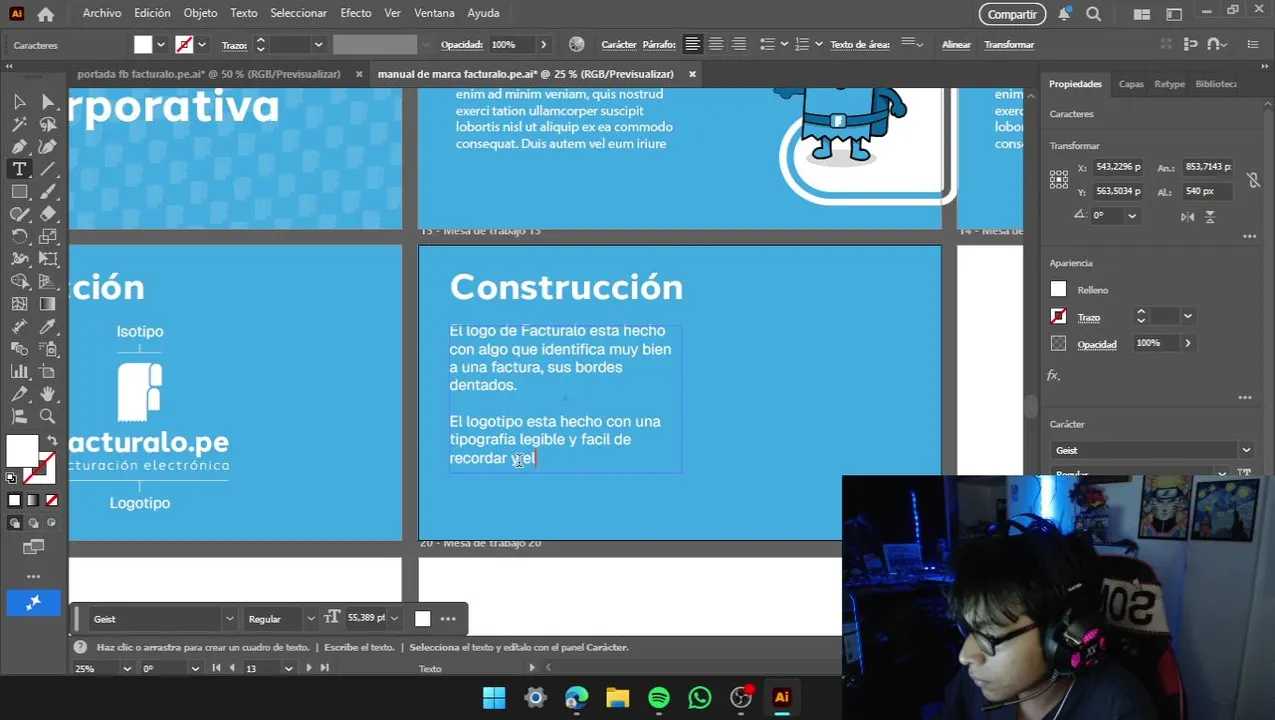Viewport: 1275px width, 720px height.
Task: Switch to the Capas panel tab
Action: 1131,84
